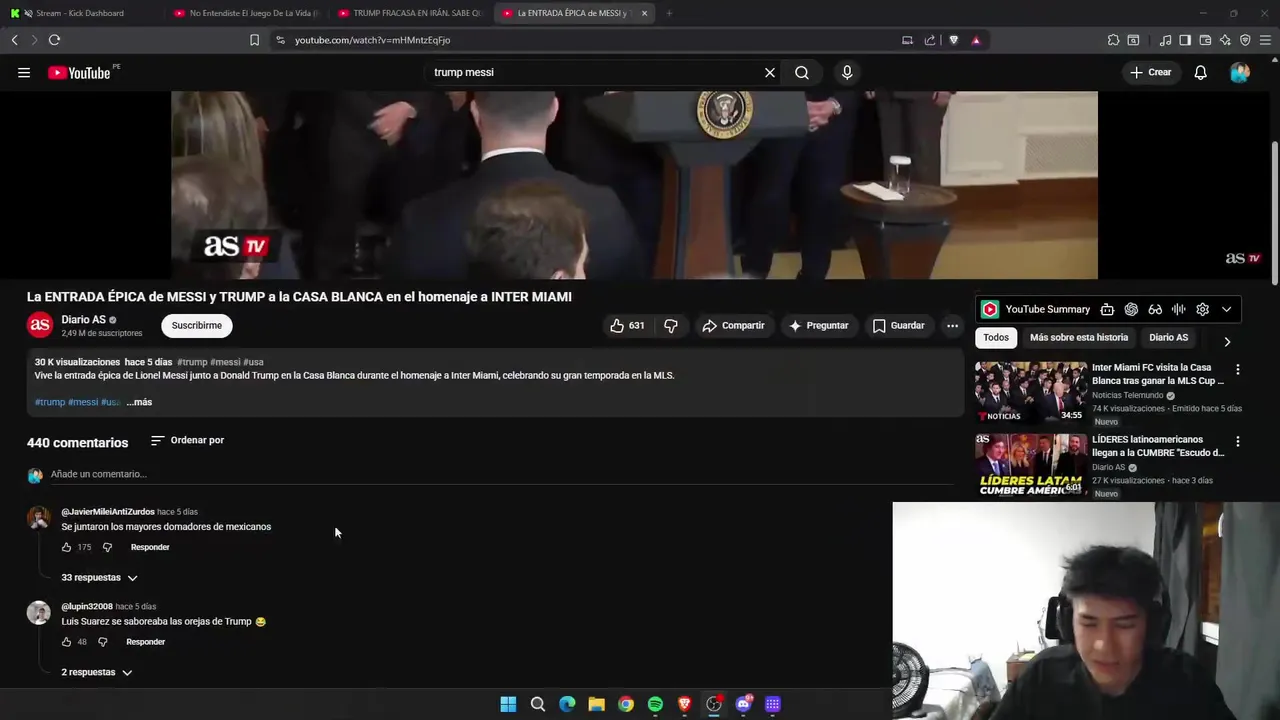Dislike the video with thumbs down
This screenshot has width=1280, height=720.
pyautogui.click(x=671, y=325)
